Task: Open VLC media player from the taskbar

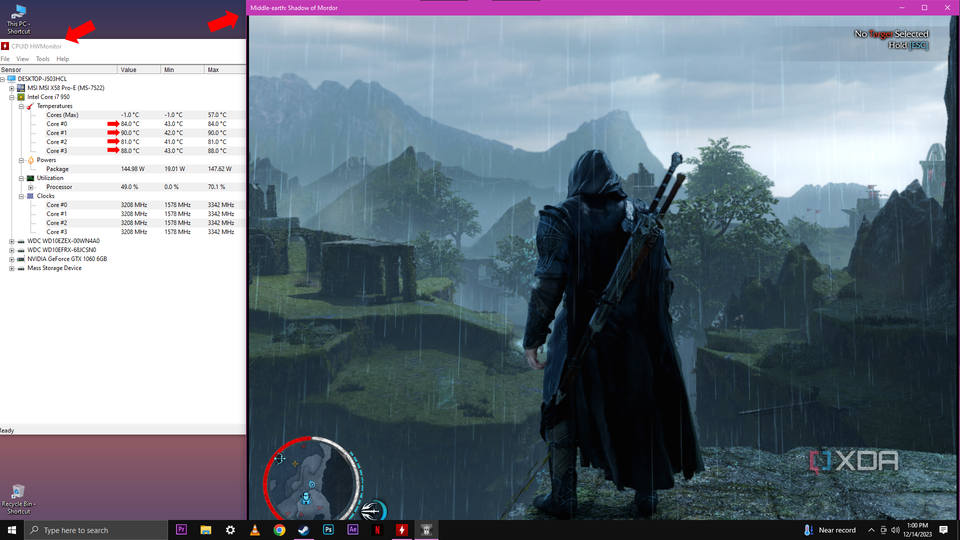Action: pos(255,530)
